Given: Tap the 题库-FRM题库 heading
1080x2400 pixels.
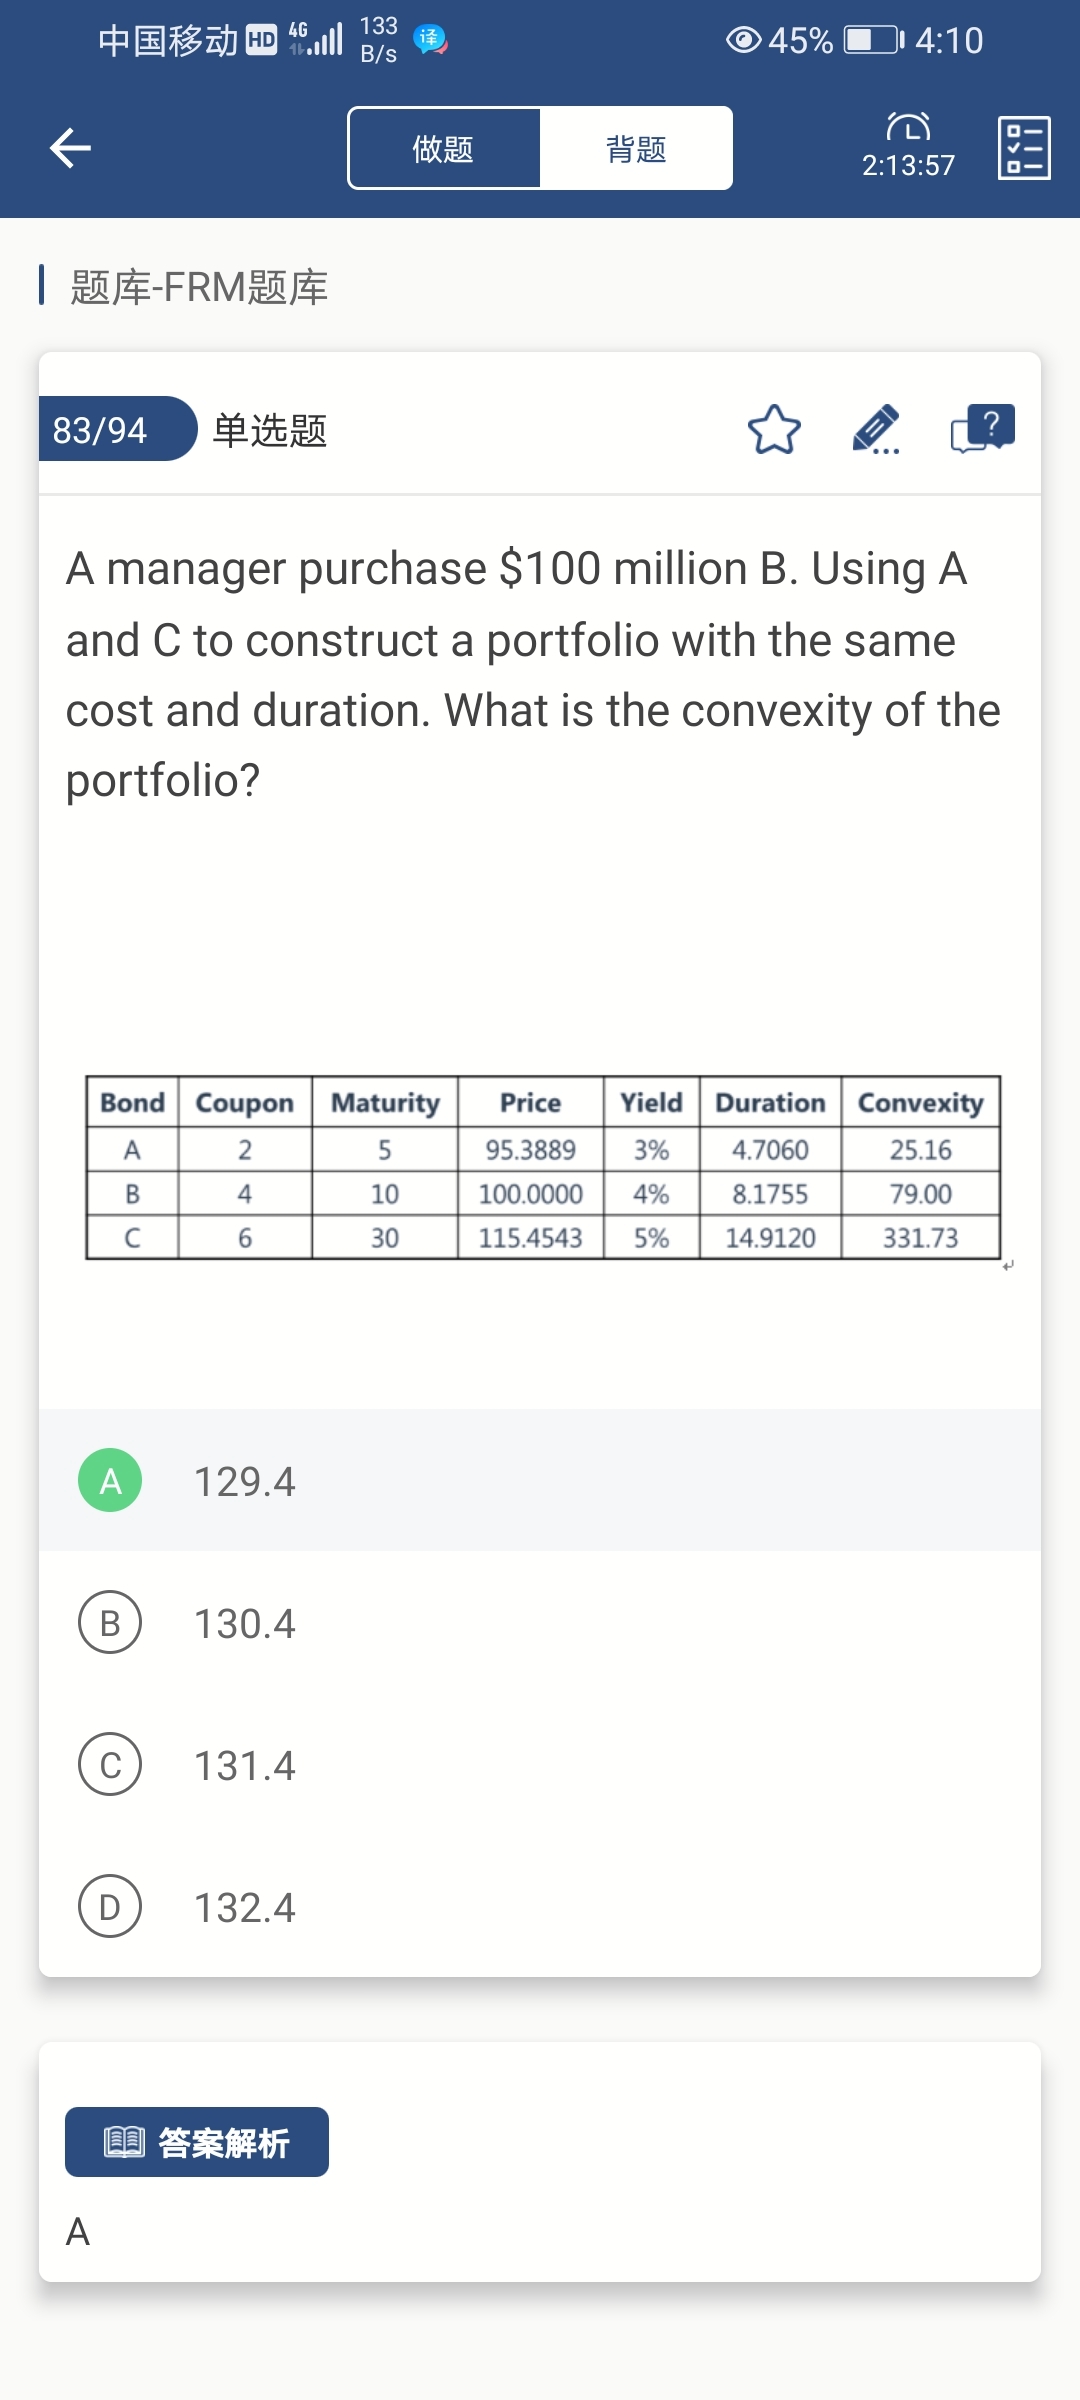Looking at the screenshot, I should tap(198, 287).
